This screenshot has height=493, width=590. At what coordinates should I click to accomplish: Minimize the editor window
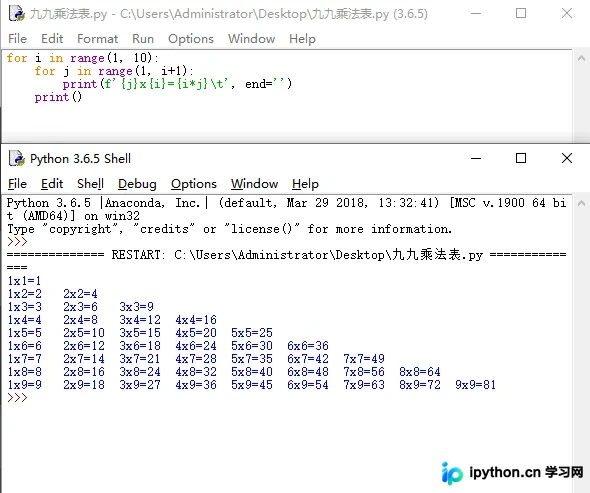point(476,14)
